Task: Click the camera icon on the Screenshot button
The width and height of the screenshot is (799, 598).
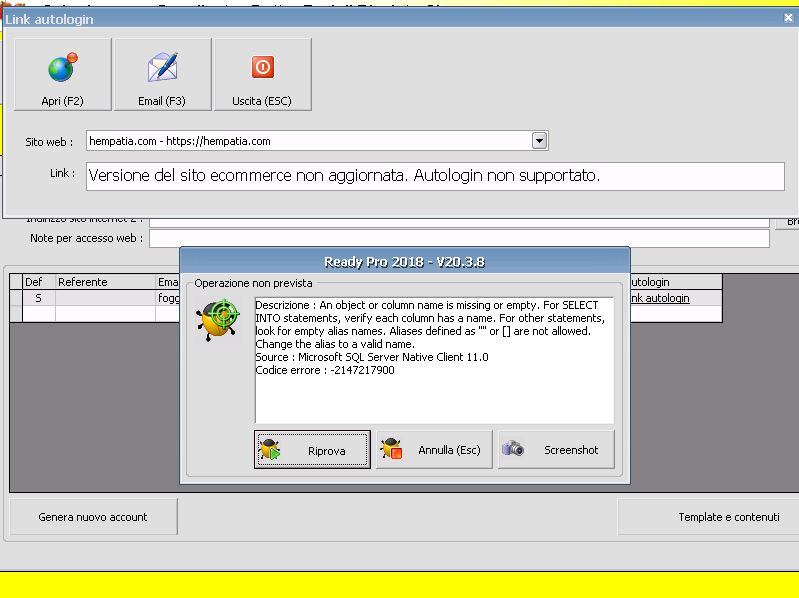Action: 513,448
